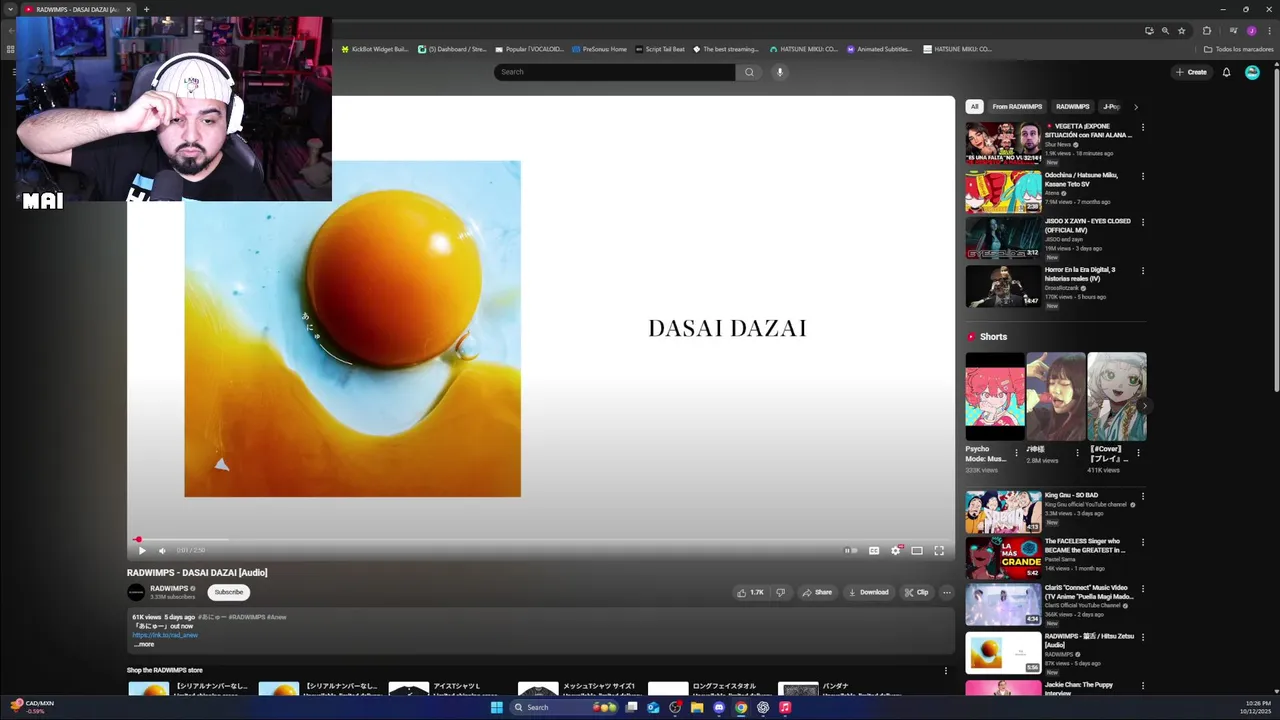Open more actions next to Clip

(947, 592)
